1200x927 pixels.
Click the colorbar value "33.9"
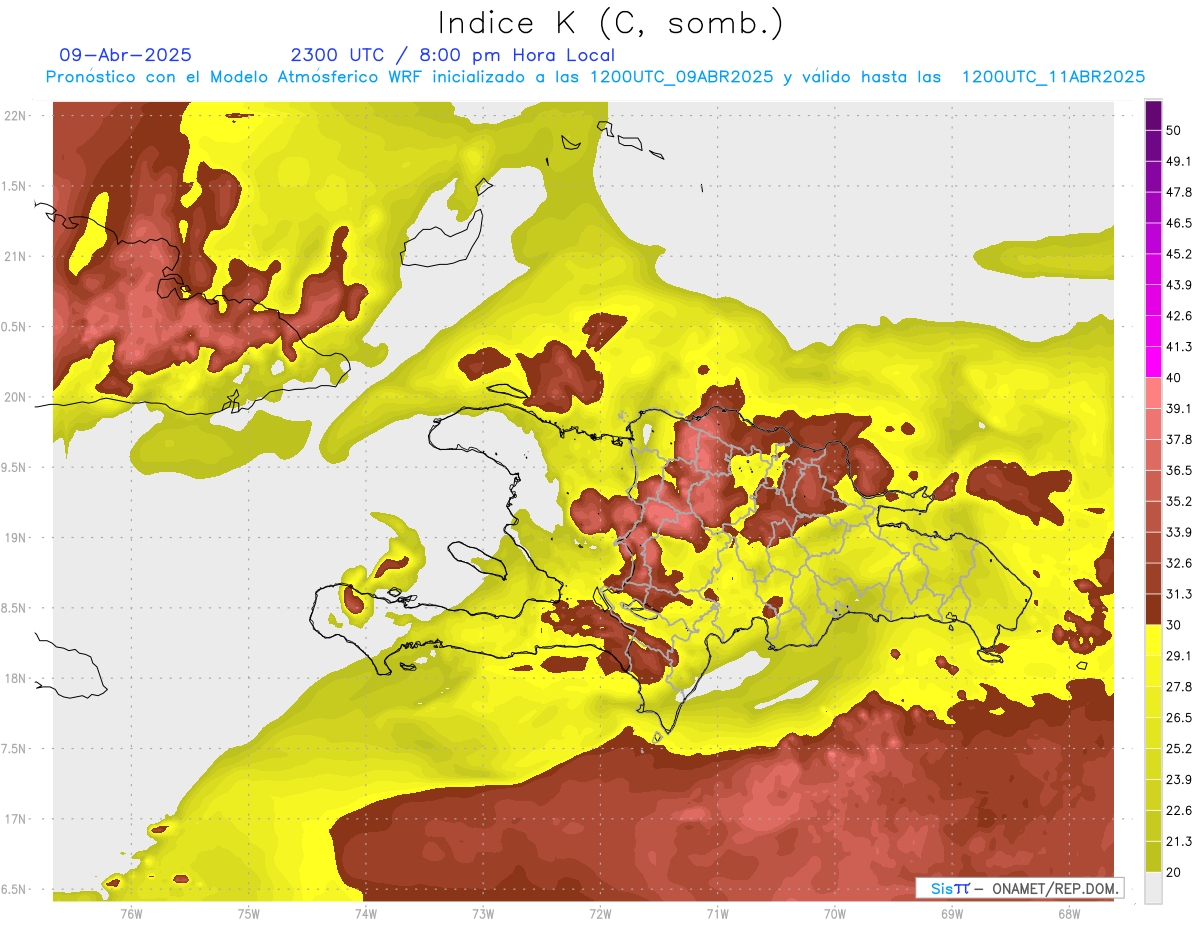(x=1179, y=532)
